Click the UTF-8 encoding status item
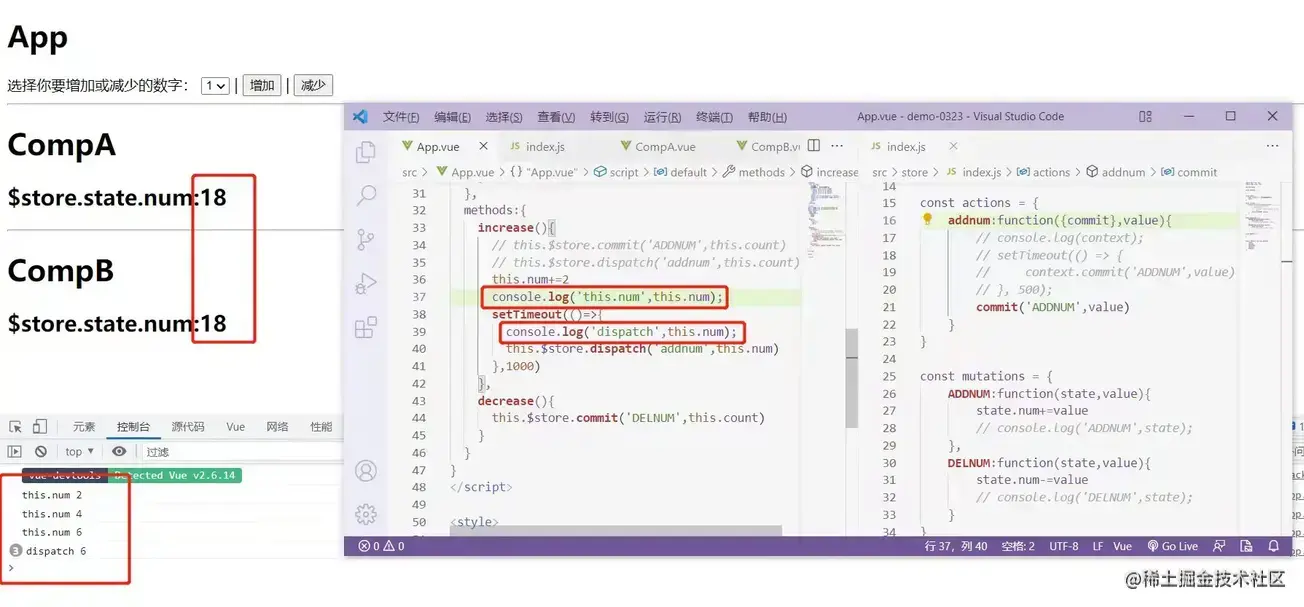Viewport: 1304px width, 607px height. point(1064,546)
